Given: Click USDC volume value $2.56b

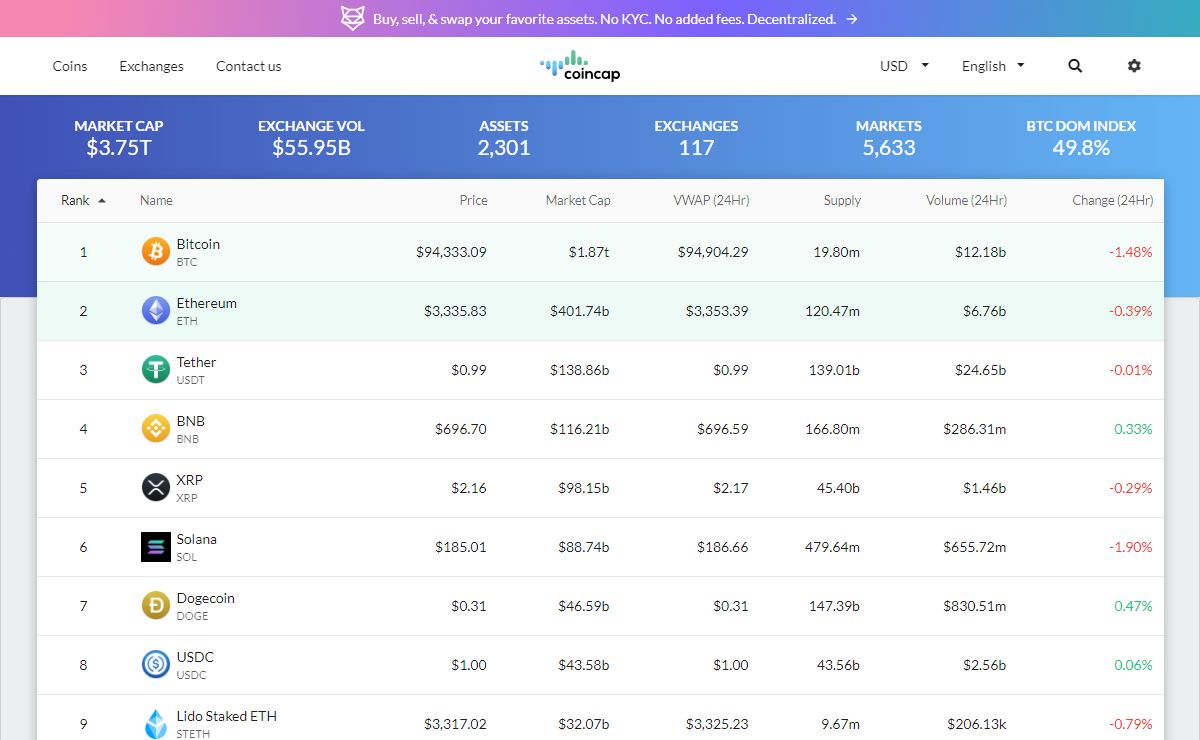Looking at the screenshot, I should pos(985,665).
